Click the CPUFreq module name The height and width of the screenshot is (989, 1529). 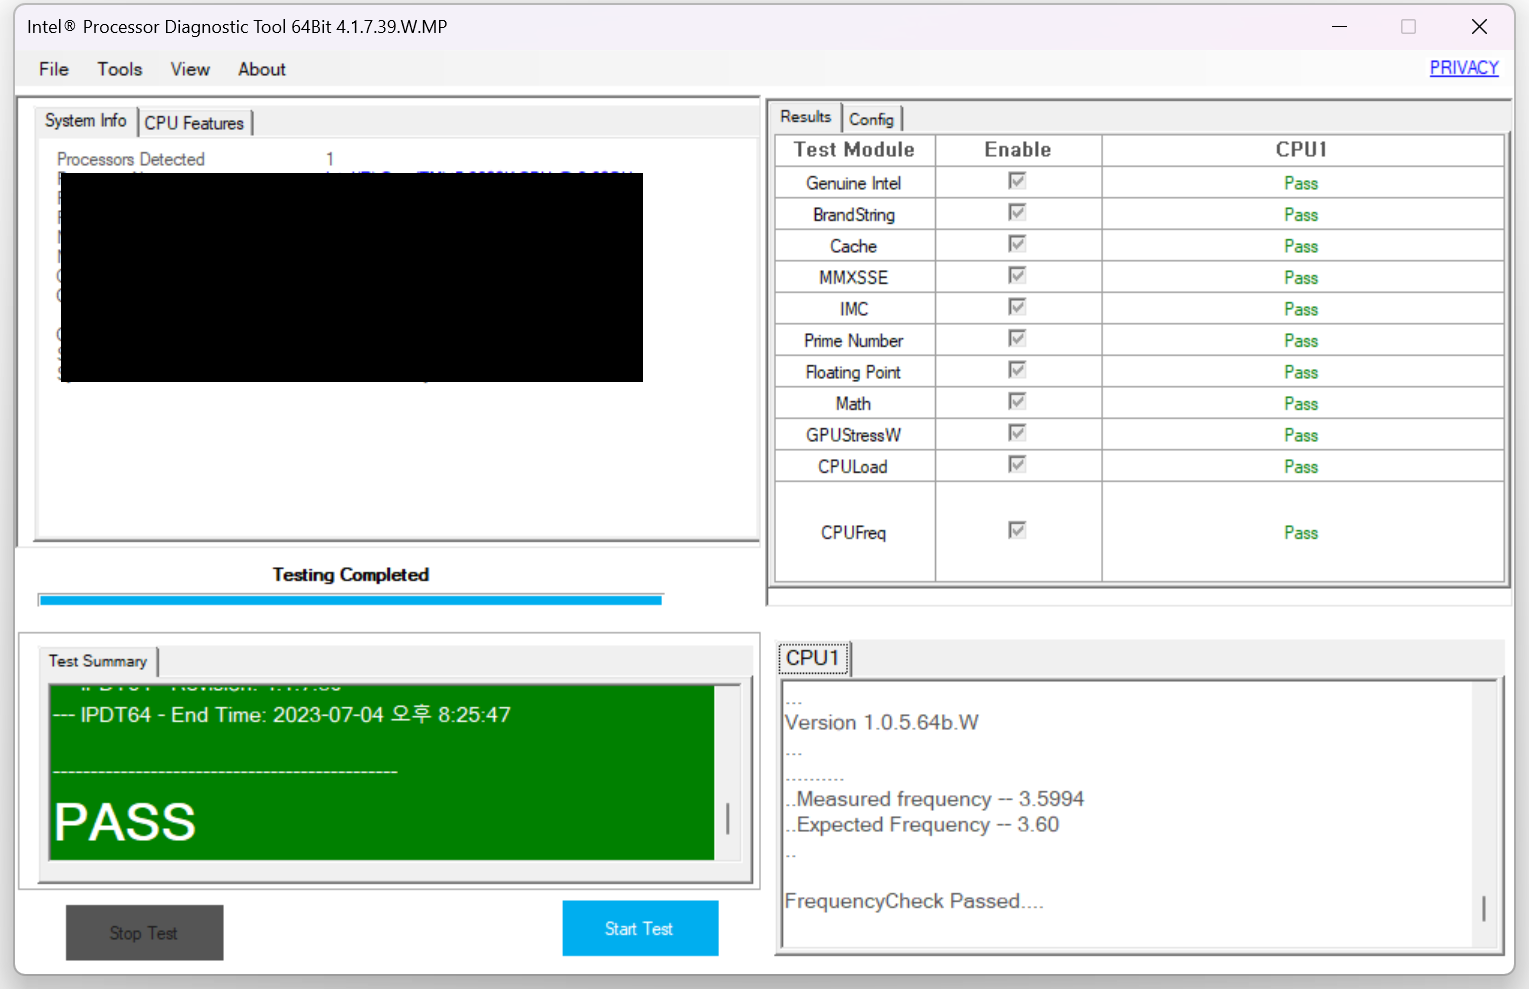click(x=854, y=533)
